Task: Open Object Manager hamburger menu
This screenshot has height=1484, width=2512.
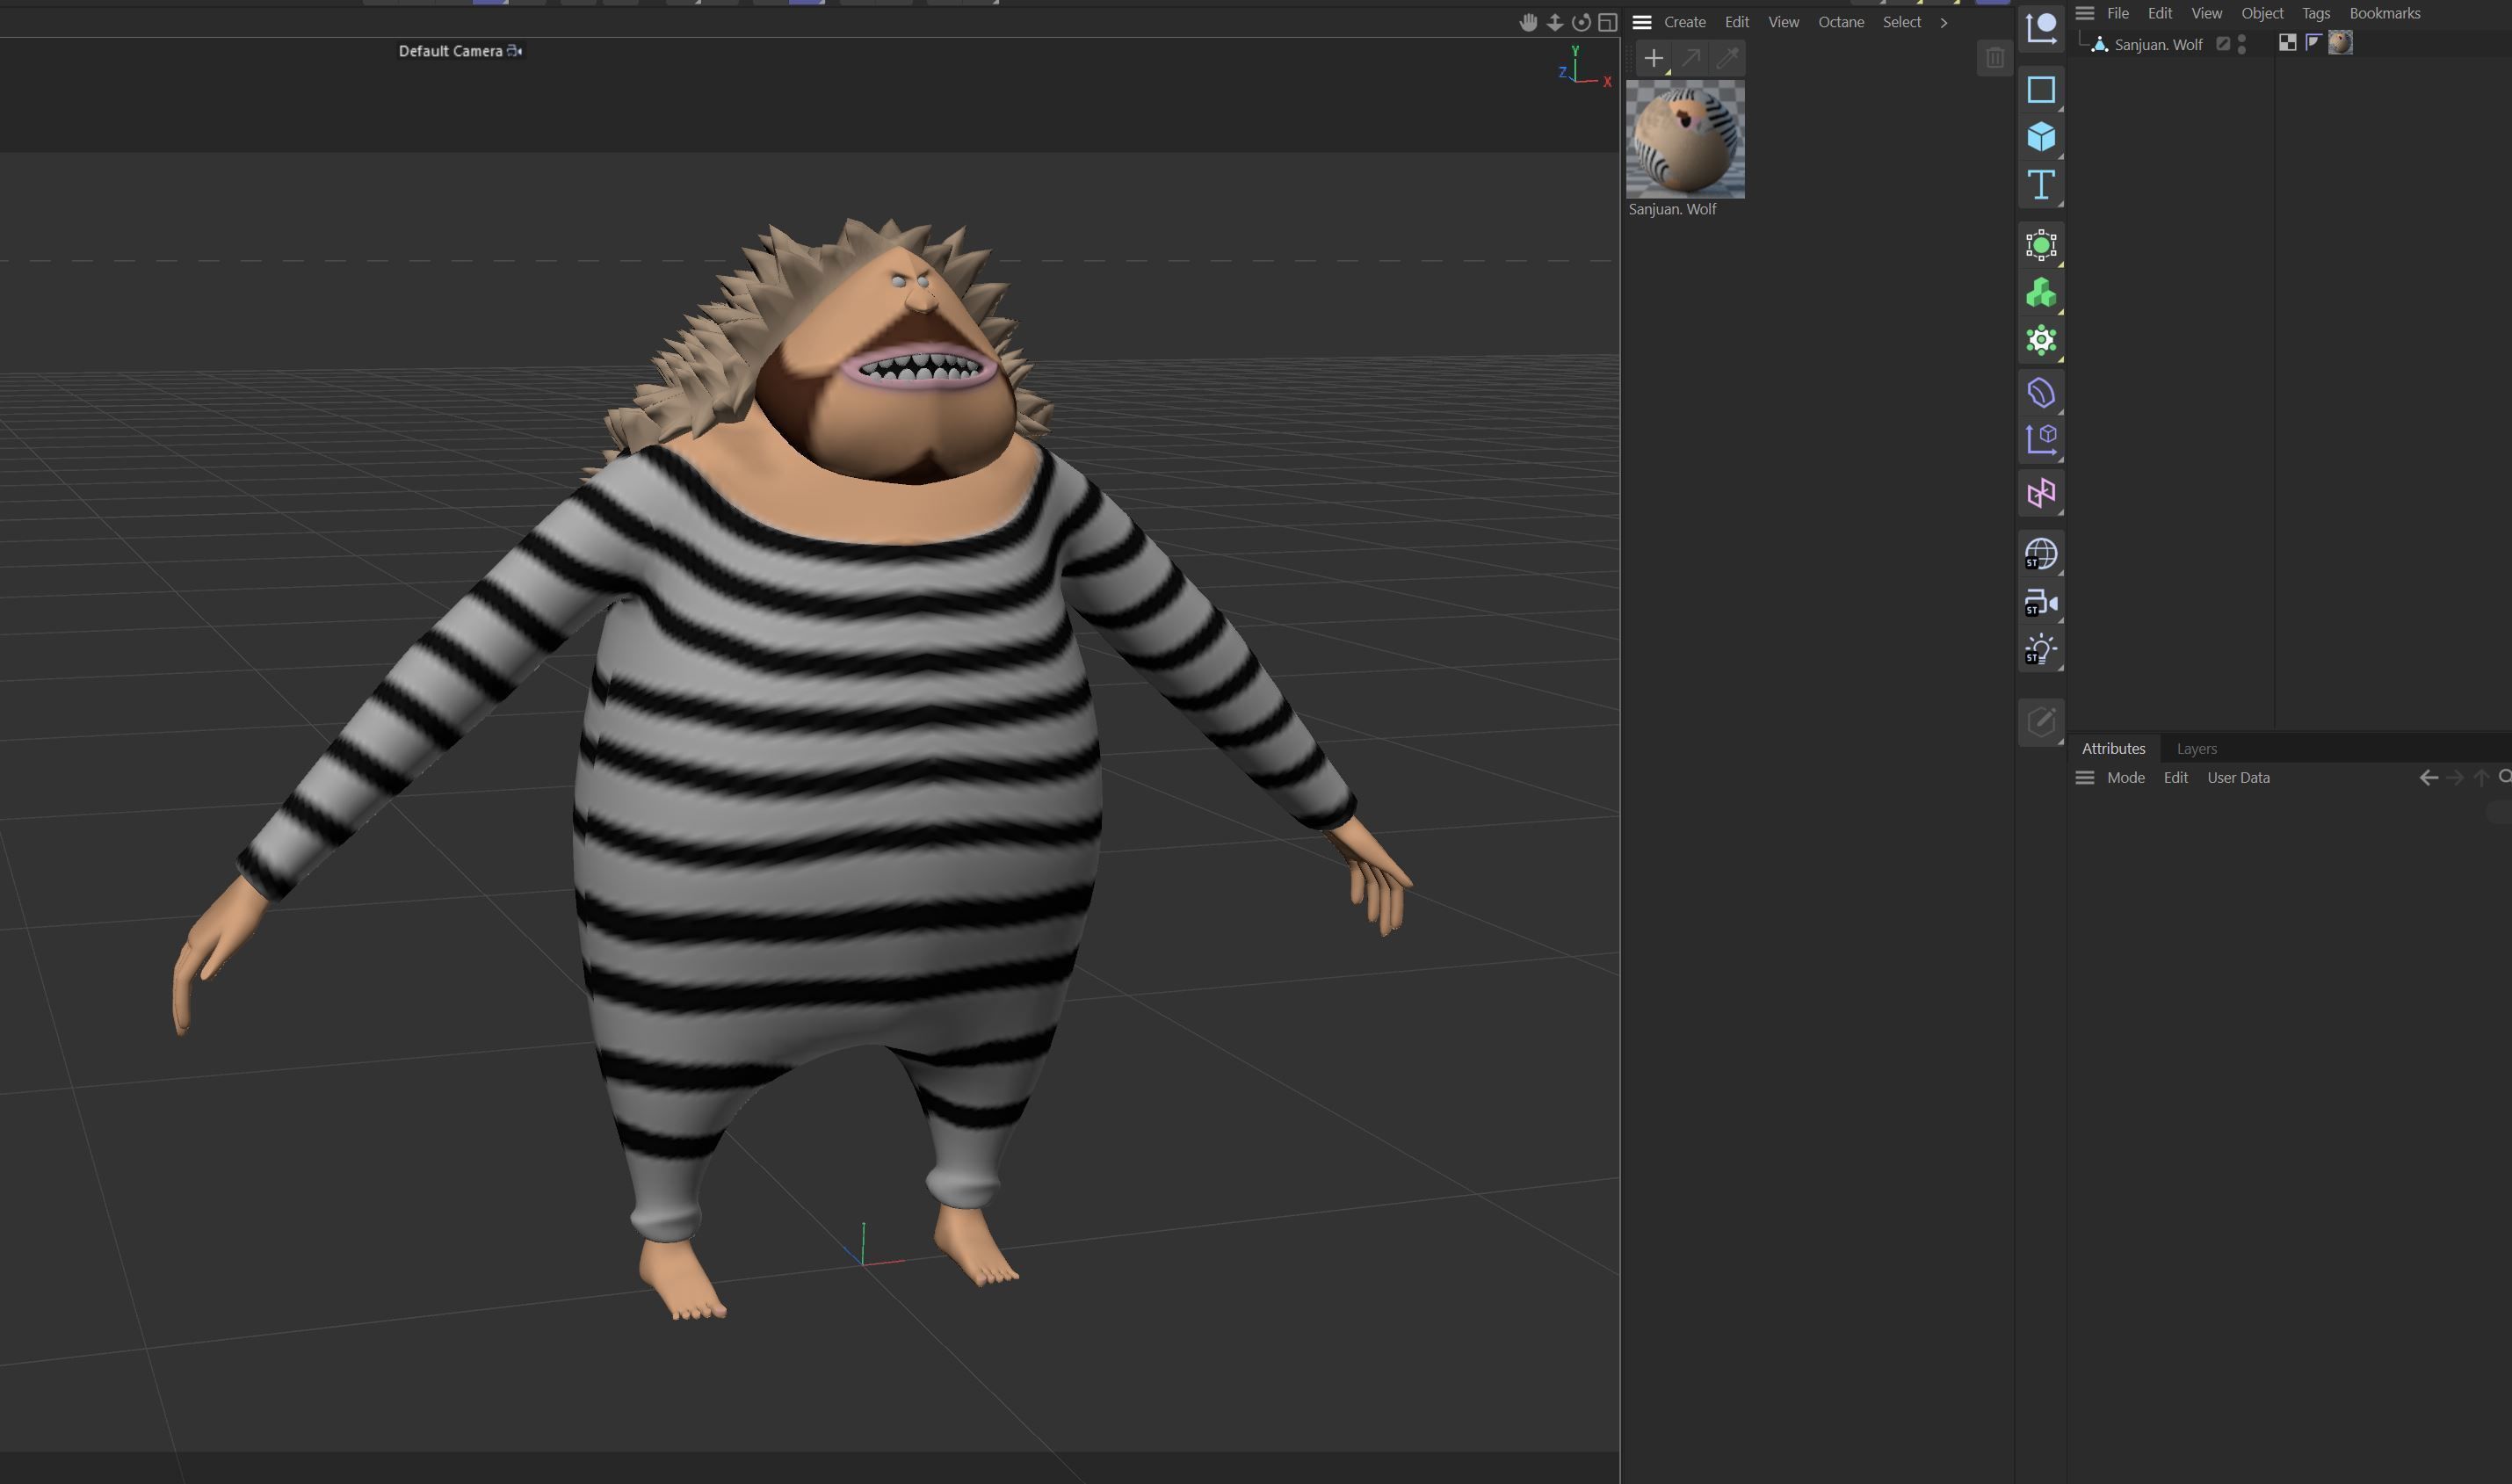Action: tap(2084, 13)
